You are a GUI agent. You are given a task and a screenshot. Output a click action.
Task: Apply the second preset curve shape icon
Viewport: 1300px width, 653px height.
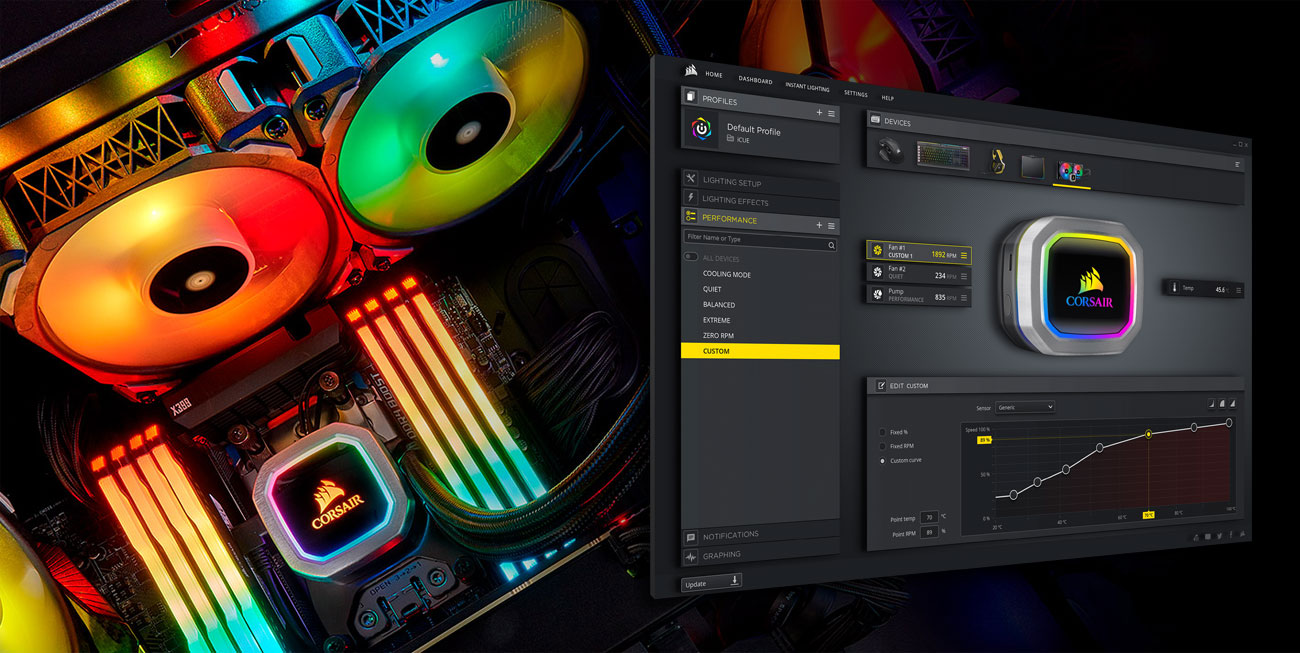pos(1221,402)
